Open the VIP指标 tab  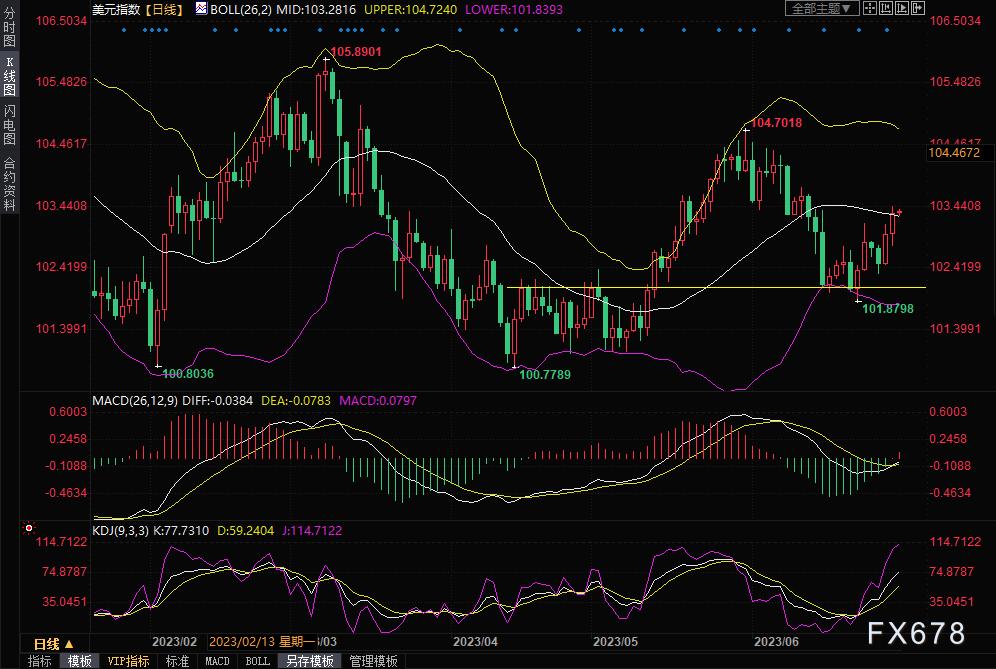pyautogui.click(x=128, y=661)
